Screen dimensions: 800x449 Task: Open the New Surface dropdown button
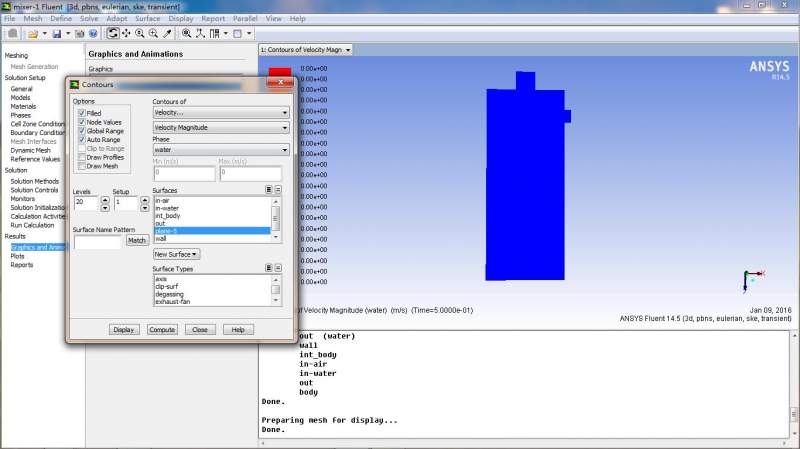[x=176, y=254]
